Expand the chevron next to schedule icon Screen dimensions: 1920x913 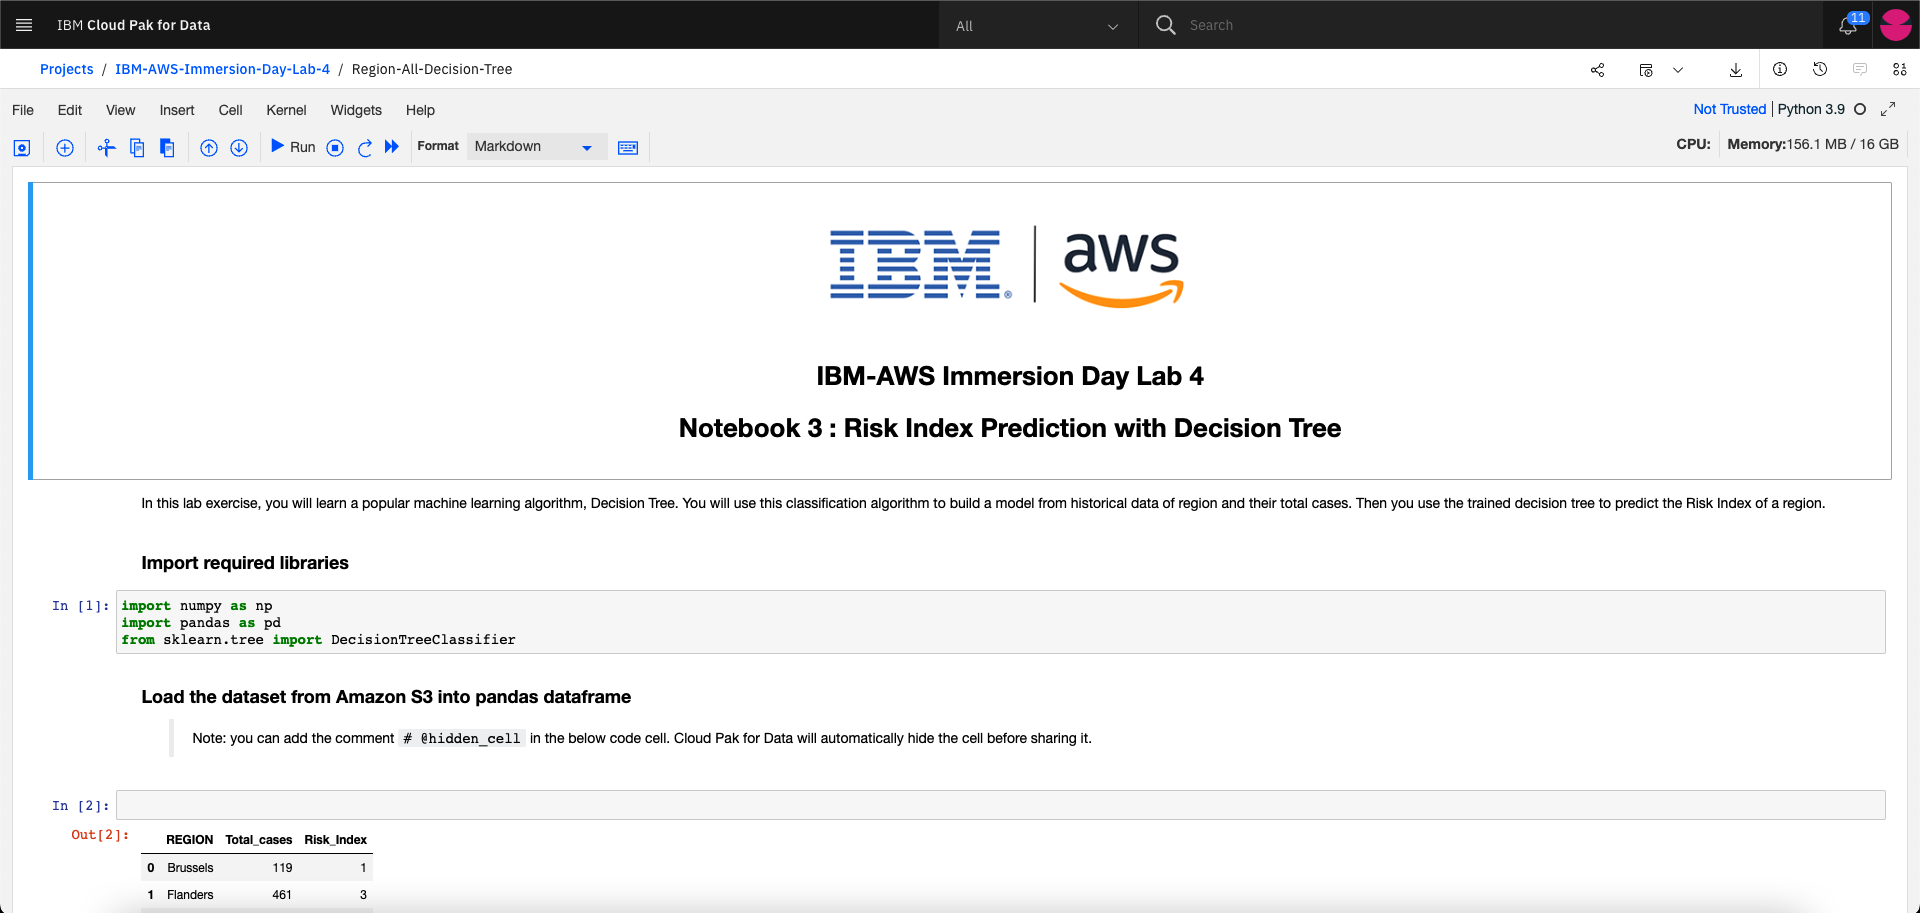(x=1678, y=70)
